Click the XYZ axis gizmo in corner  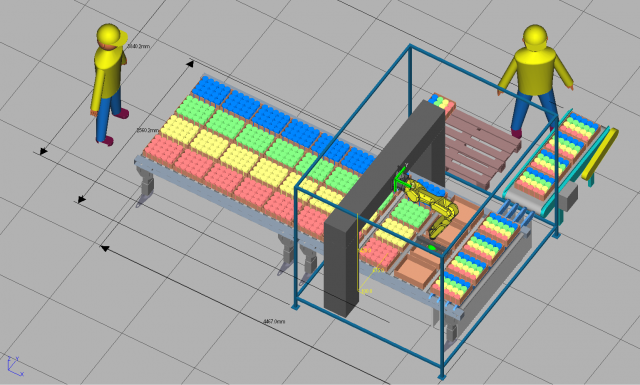tap(15, 366)
